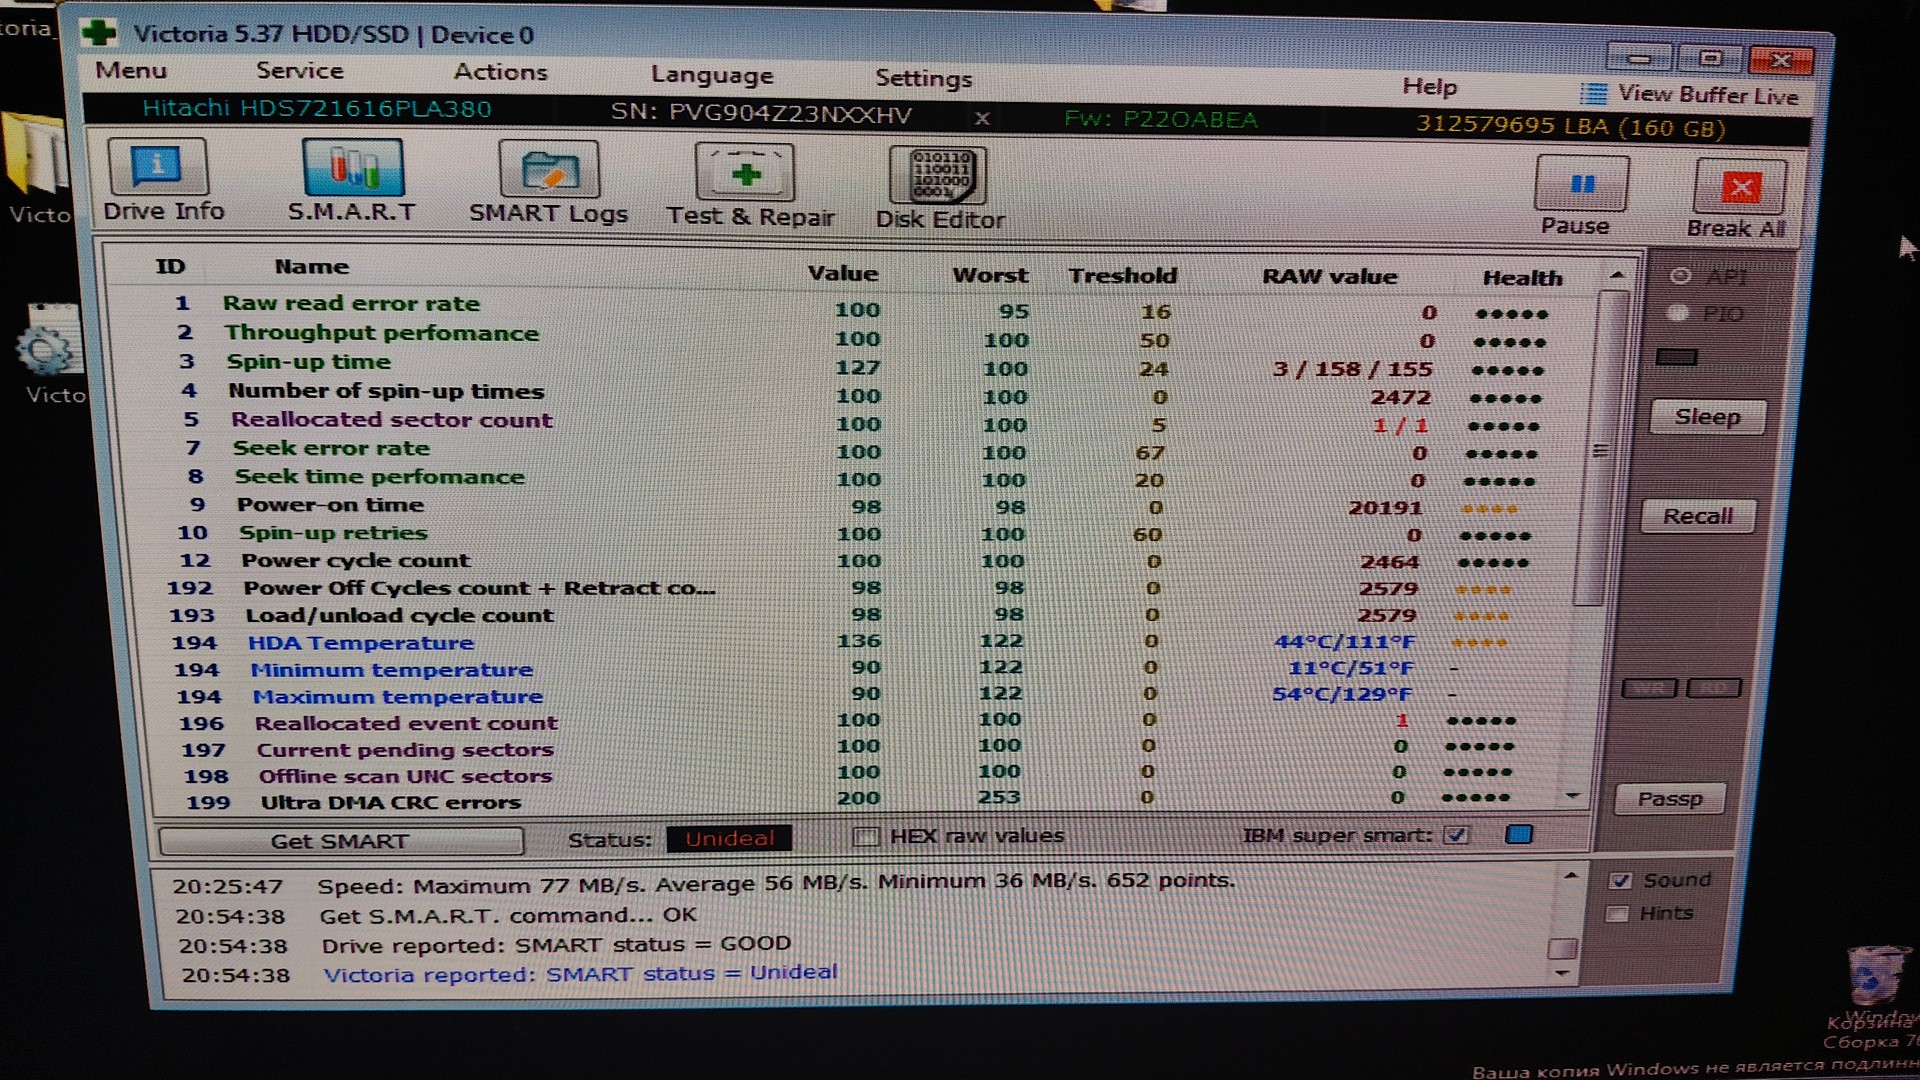Open the Actions menu

point(500,72)
